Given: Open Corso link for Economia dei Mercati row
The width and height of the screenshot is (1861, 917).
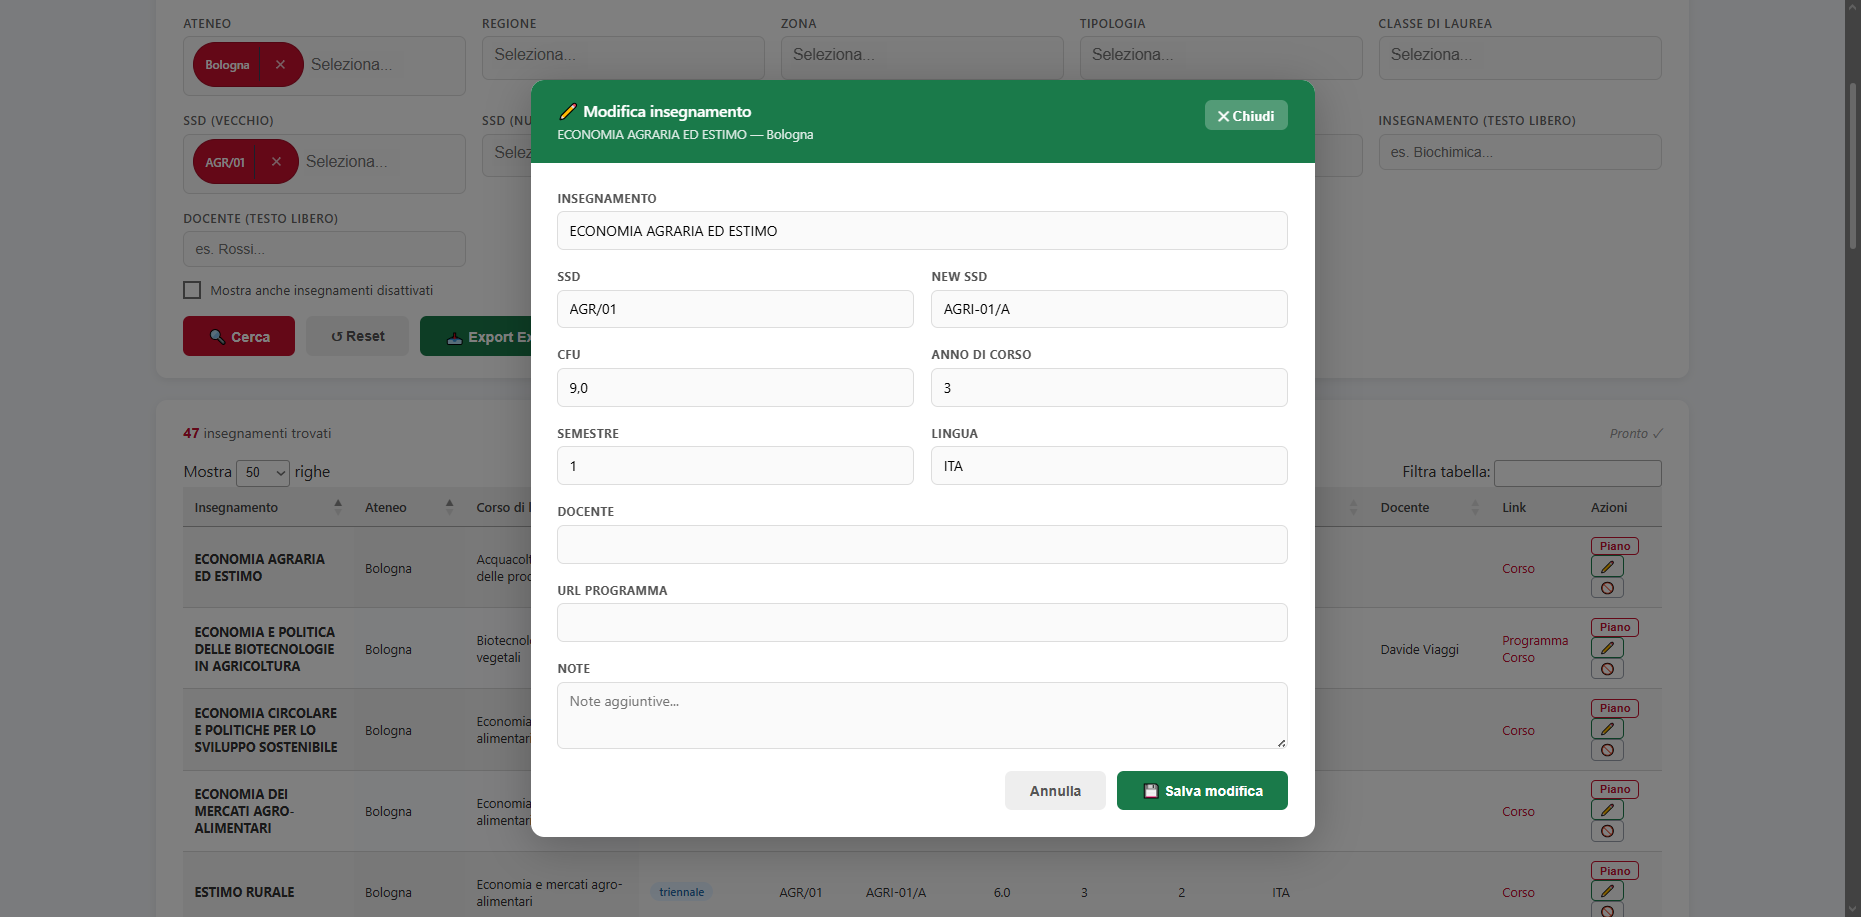Looking at the screenshot, I should click(x=1518, y=812).
